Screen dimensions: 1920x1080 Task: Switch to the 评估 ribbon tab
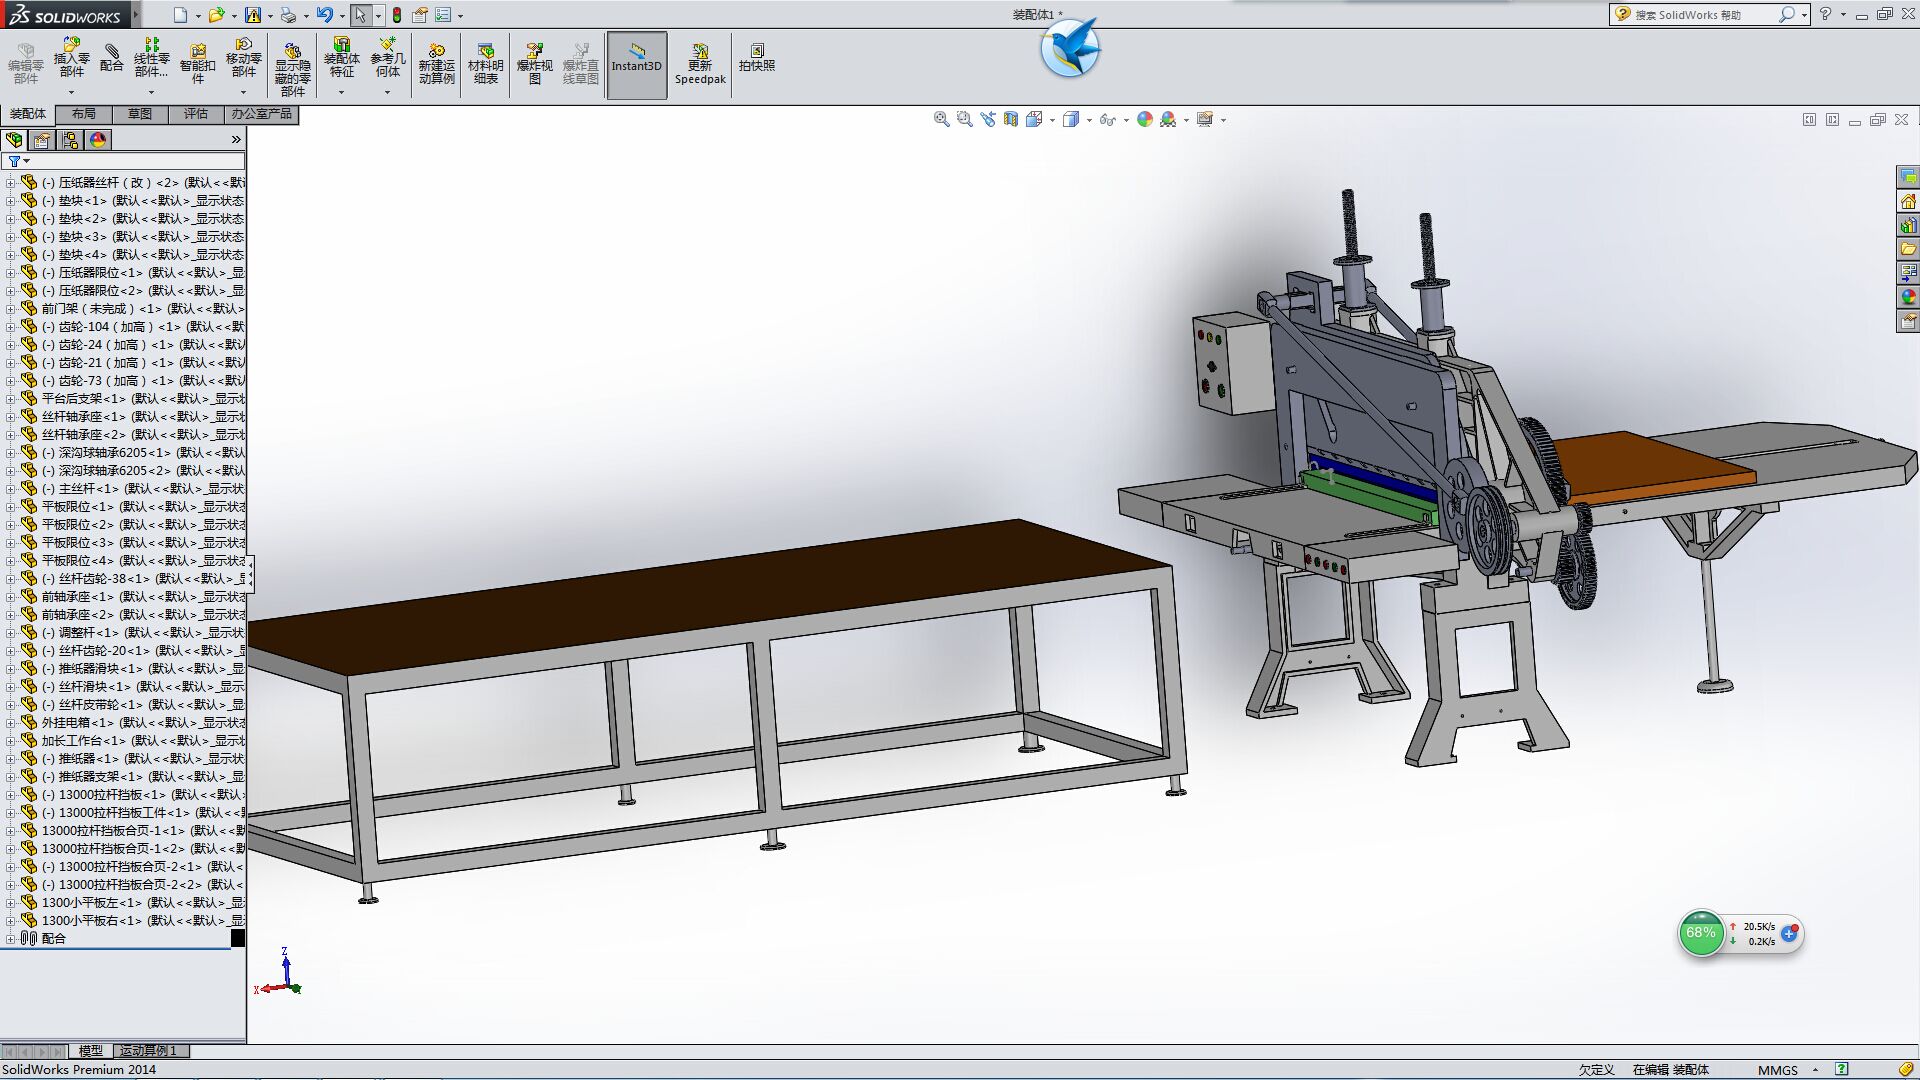pos(196,114)
